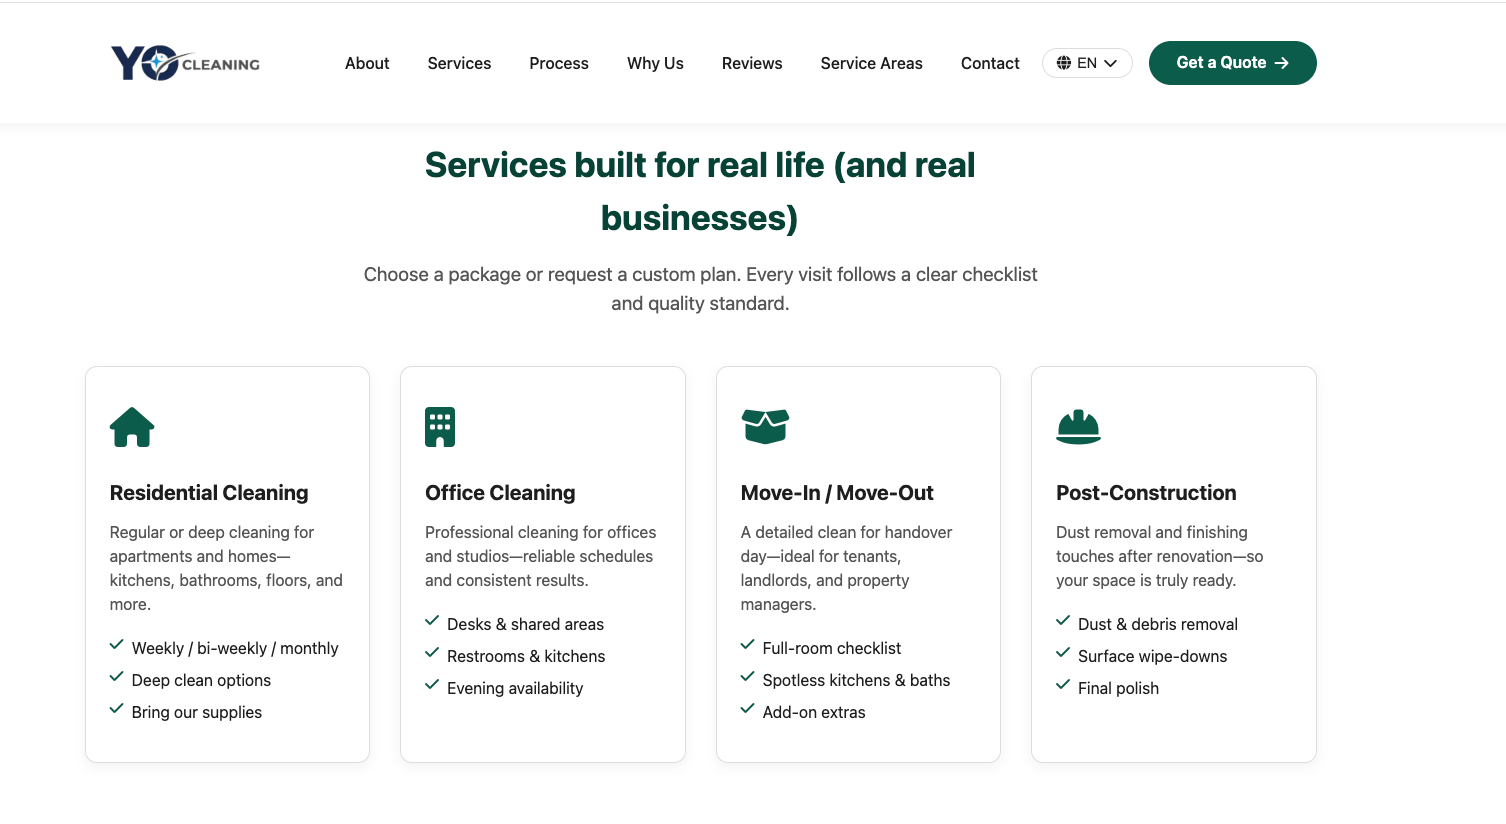Select the Process navigation link
Image resolution: width=1506 pixels, height=824 pixels.
click(559, 63)
